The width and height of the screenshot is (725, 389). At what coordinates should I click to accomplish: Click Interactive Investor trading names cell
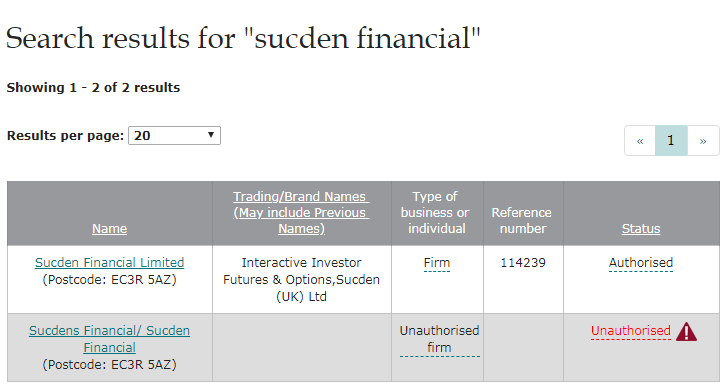pos(301,279)
